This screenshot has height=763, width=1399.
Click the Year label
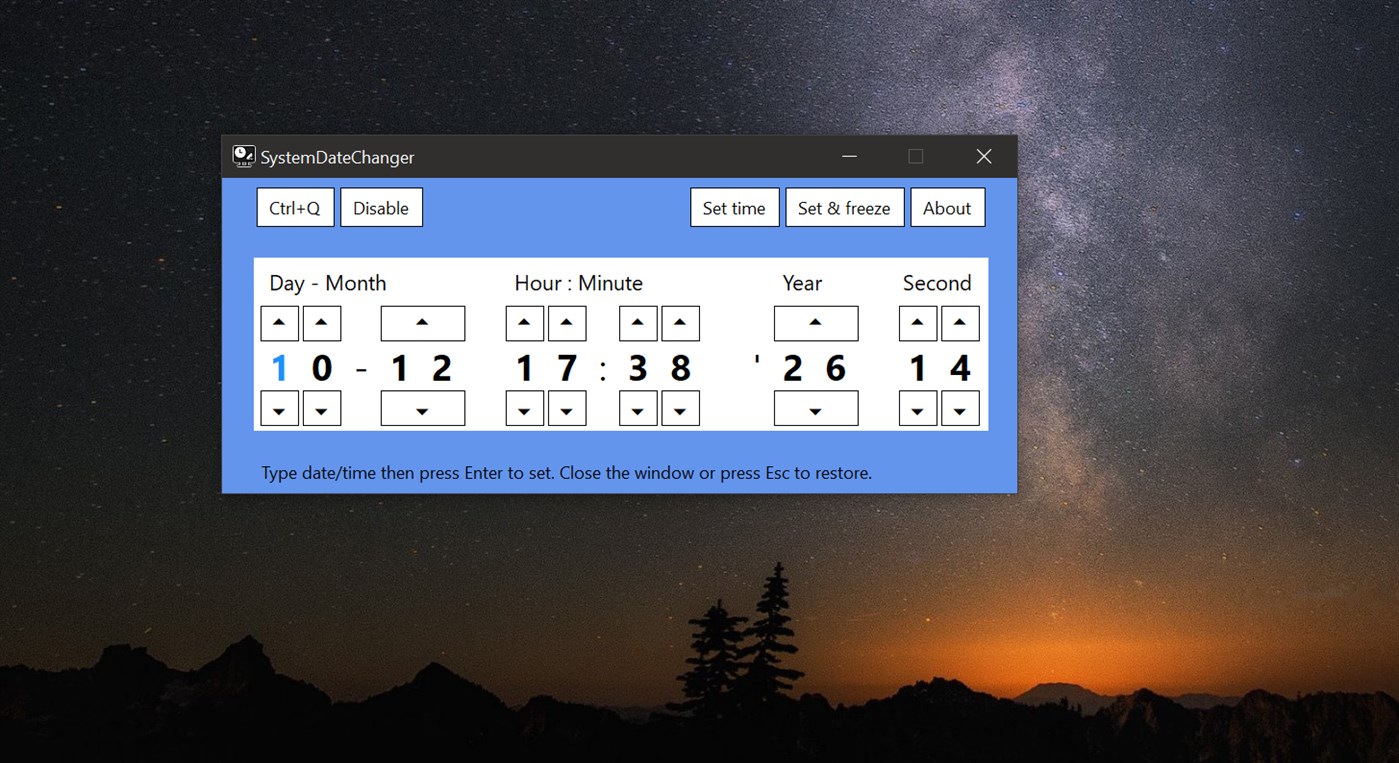pos(802,283)
